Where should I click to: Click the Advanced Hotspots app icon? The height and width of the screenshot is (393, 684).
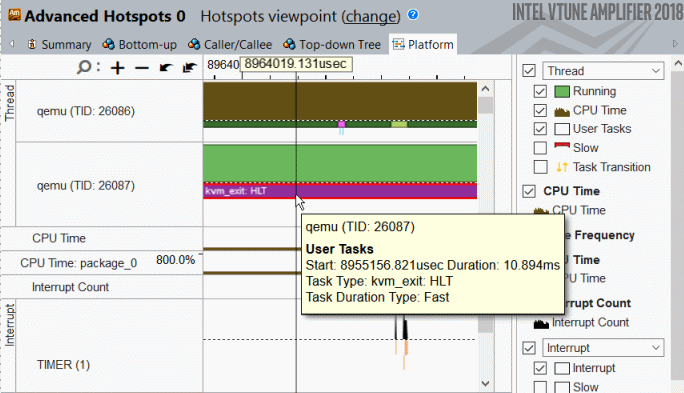pos(14,15)
